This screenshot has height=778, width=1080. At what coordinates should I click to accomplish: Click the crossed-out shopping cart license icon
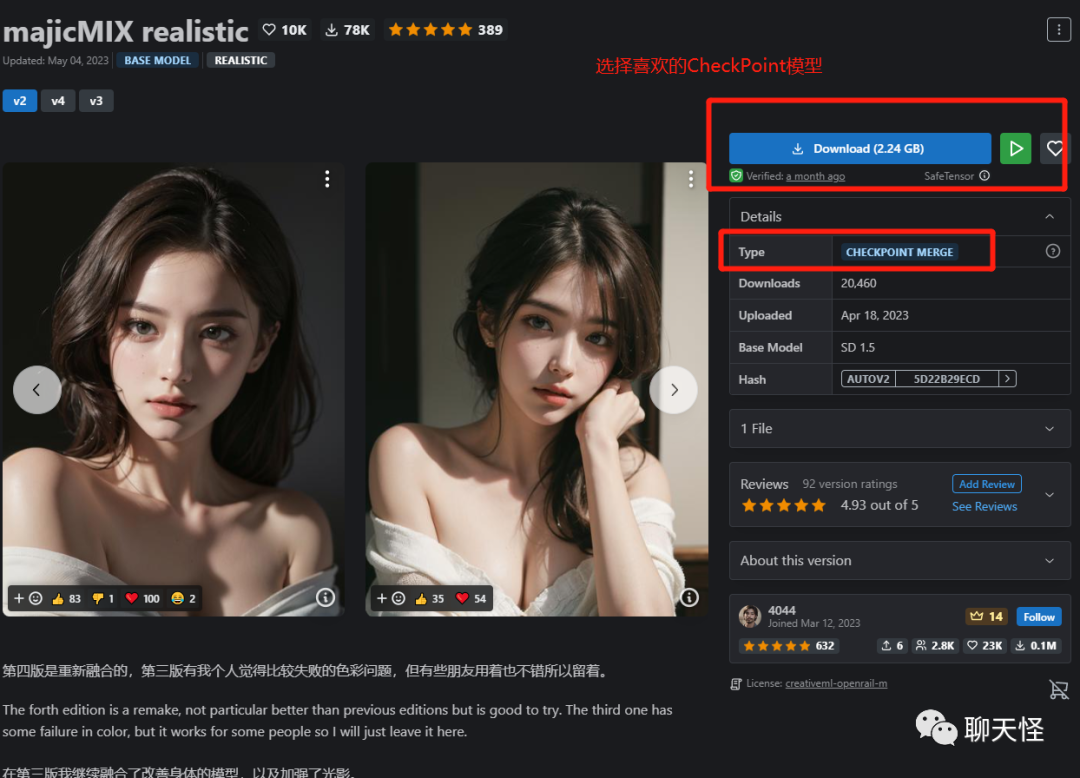click(x=1059, y=688)
